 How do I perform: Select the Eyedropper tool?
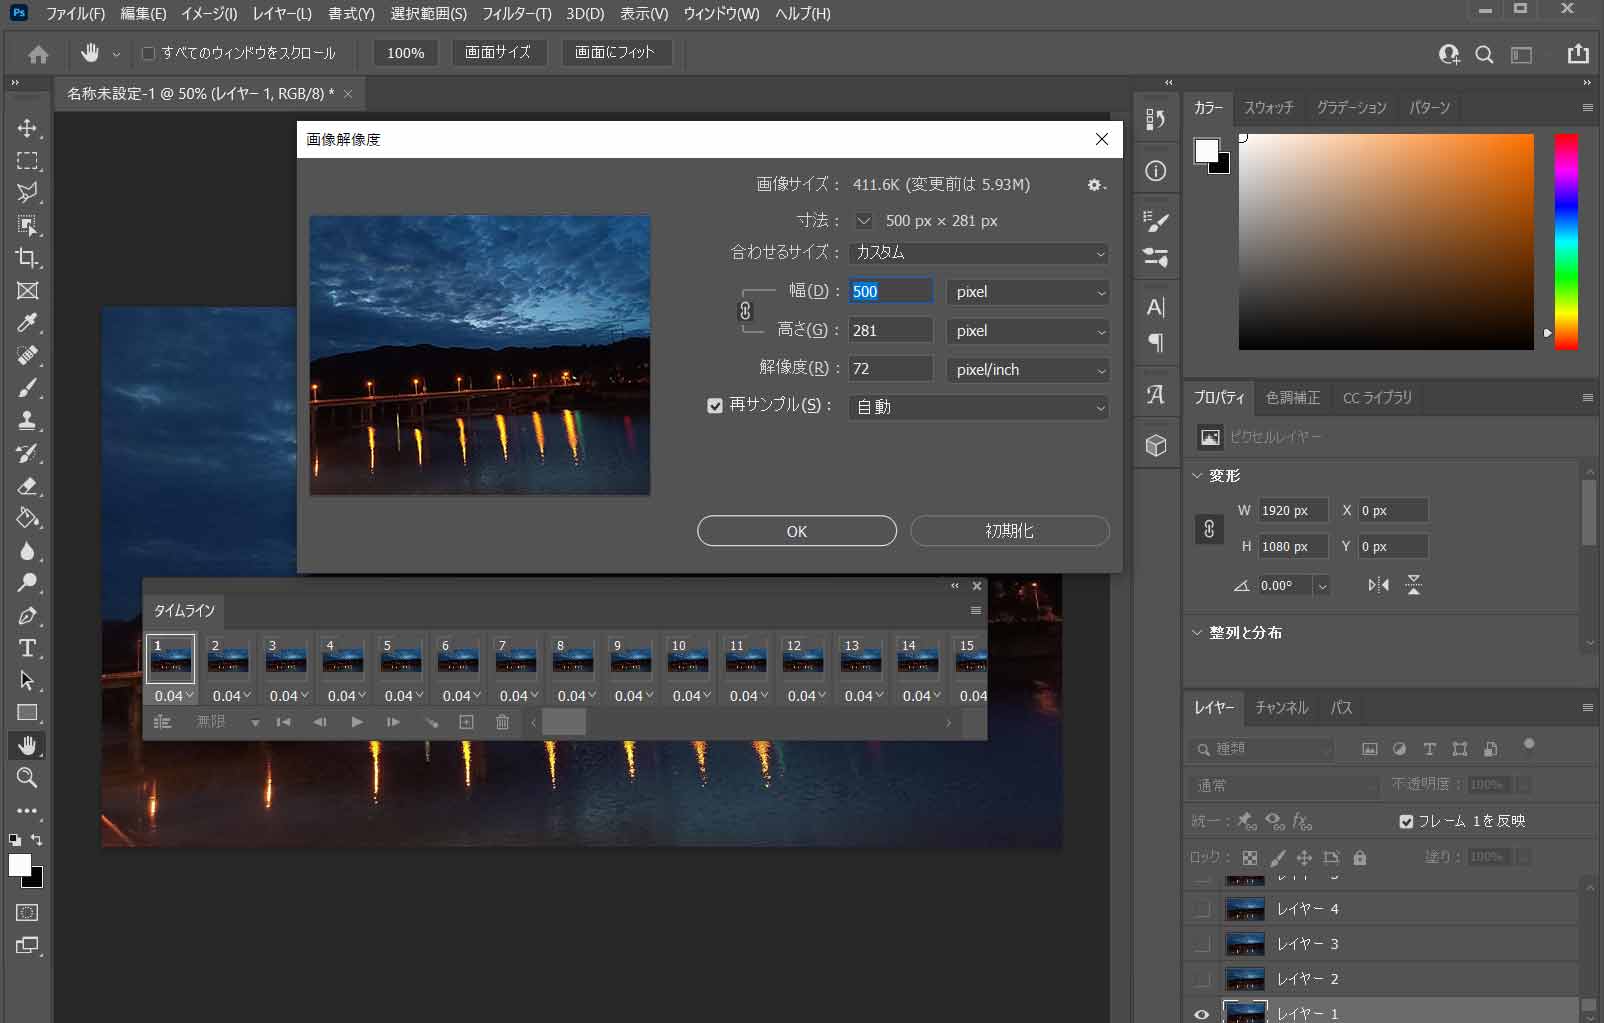27,323
